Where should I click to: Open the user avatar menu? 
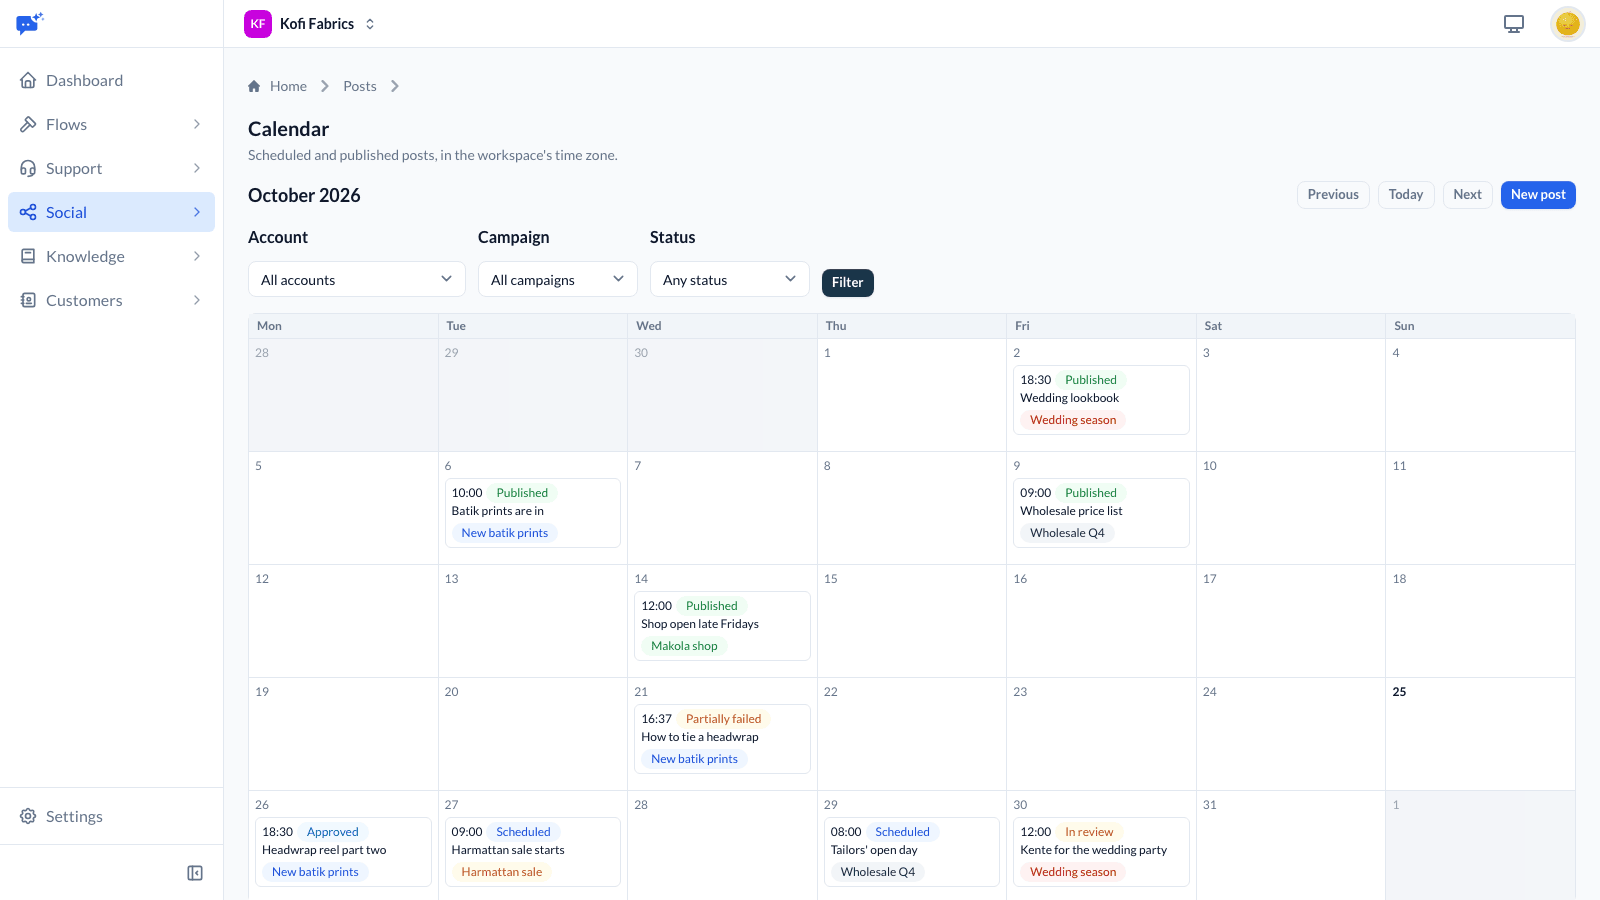(1568, 24)
